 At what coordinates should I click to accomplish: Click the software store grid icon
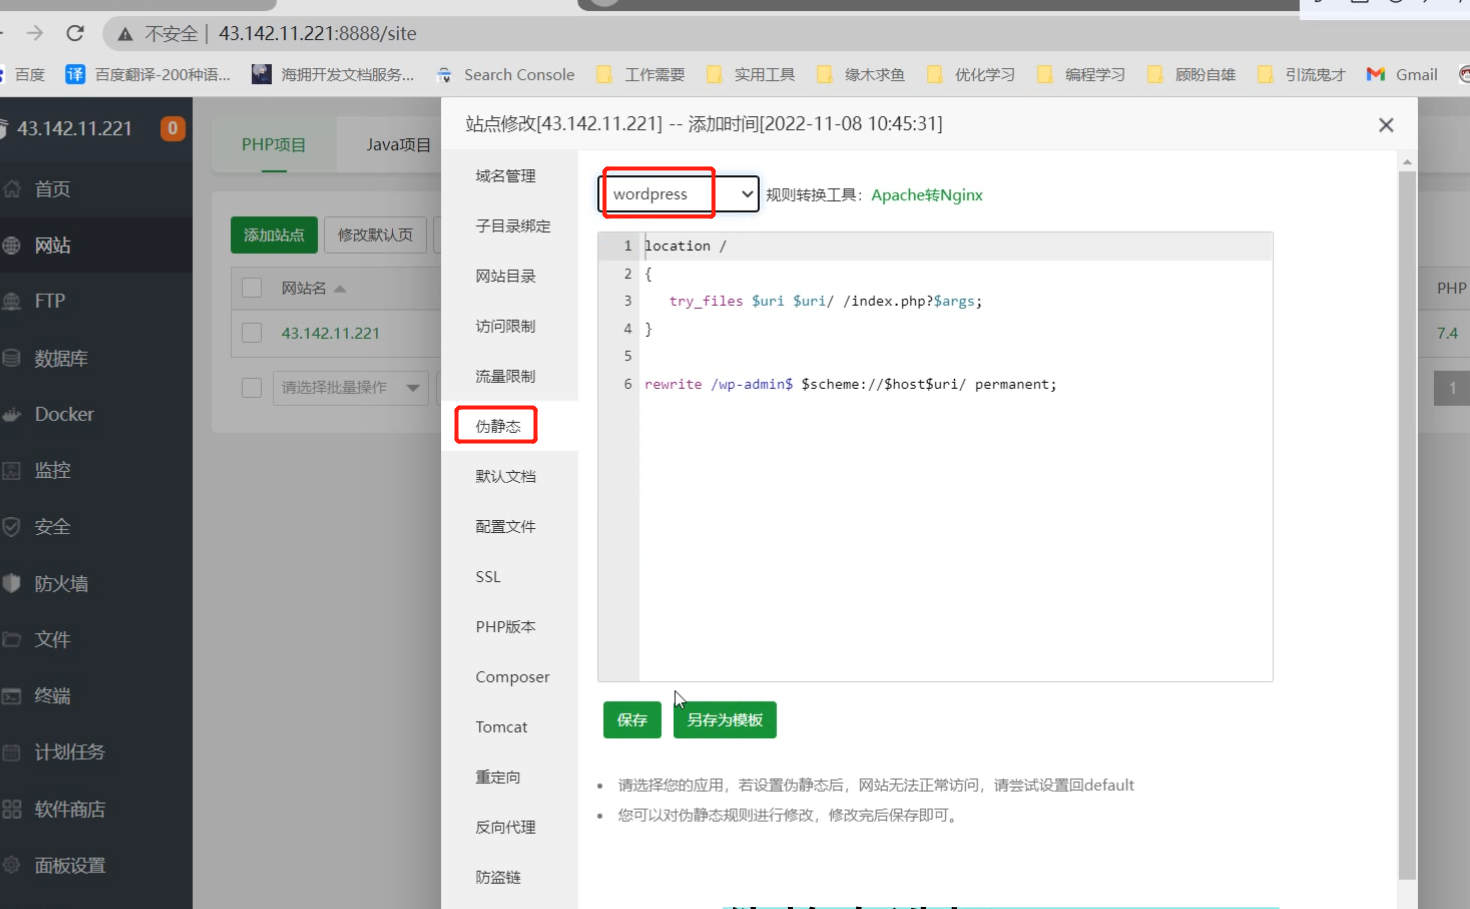pyautogui.click(x=12, y=809)
